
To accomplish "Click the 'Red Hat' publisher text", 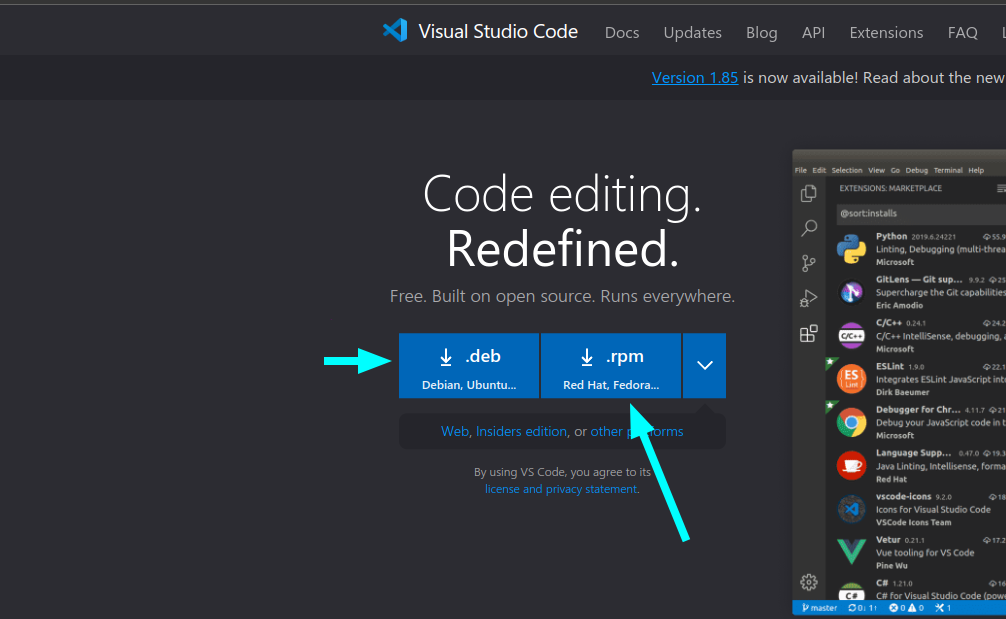I will point(891,479).
